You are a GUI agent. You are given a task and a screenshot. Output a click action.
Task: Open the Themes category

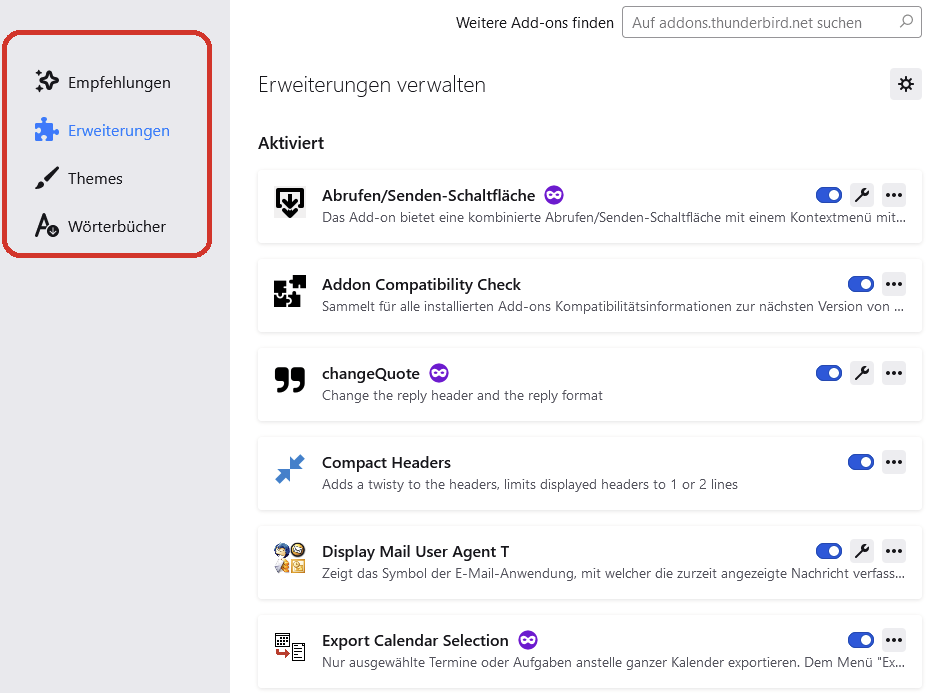tap(95, 178)
